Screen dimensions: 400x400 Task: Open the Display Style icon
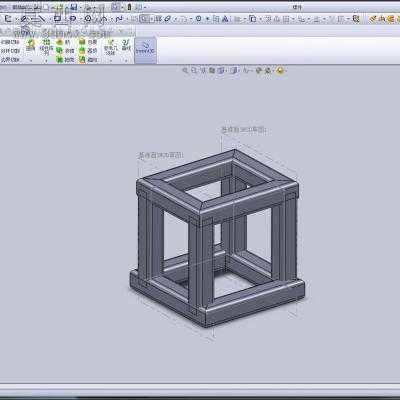(234, 70)
